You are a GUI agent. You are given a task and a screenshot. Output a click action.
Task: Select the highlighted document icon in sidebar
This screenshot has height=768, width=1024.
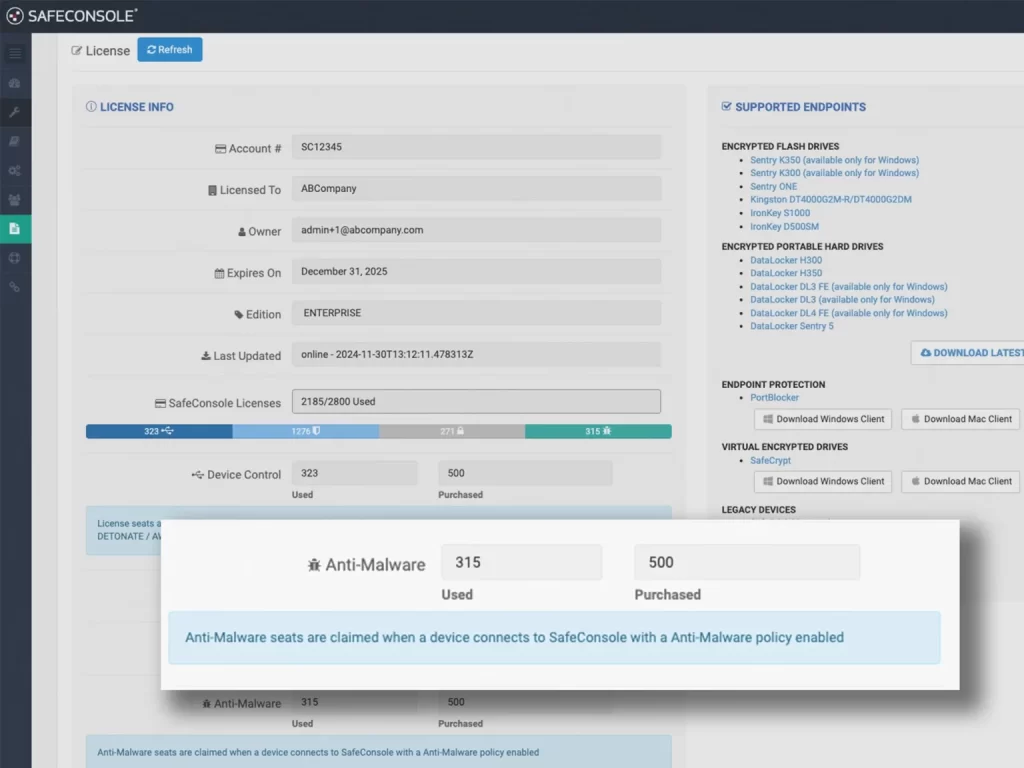pos(15,229)
